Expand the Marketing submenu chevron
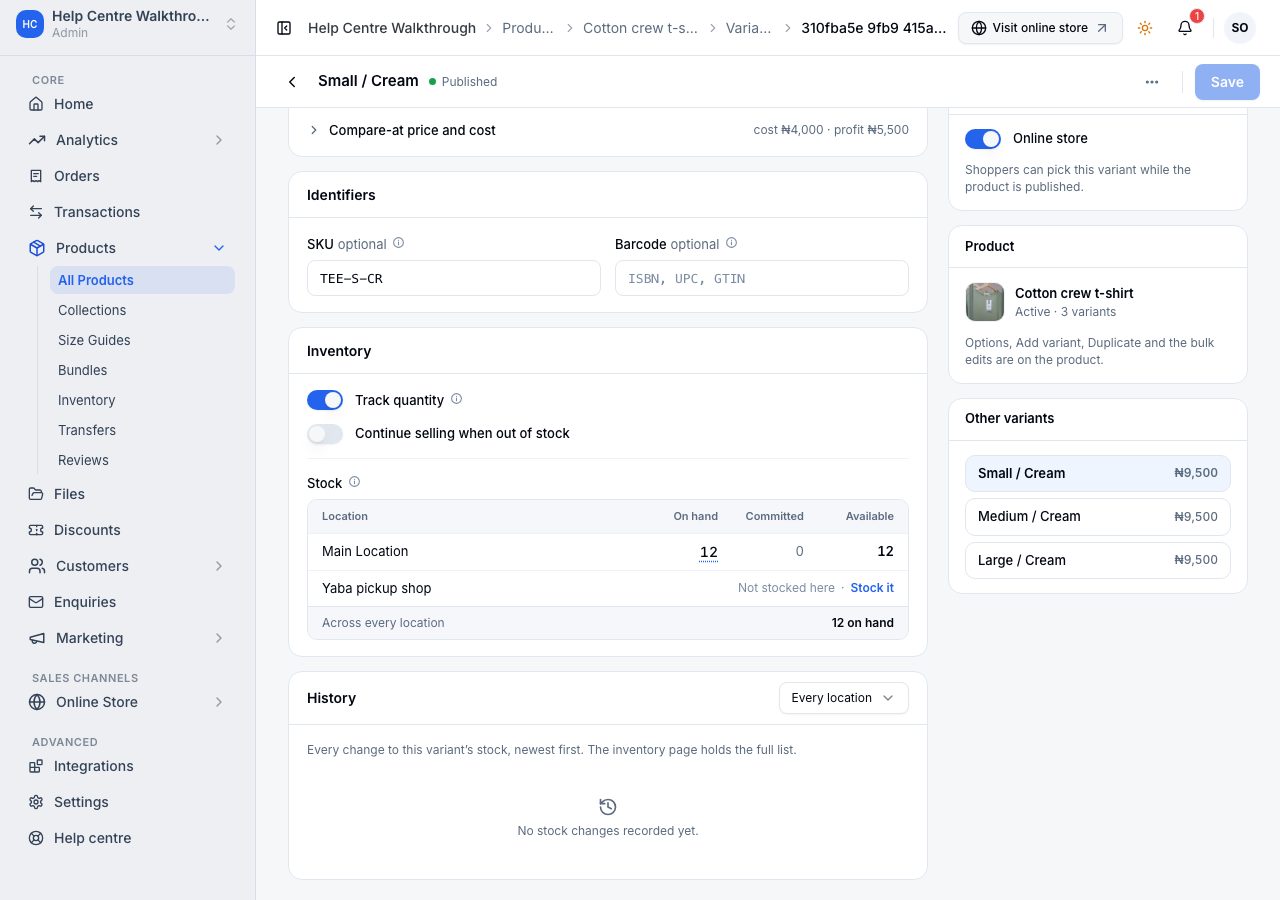Screen dimensions: 1280x900 click(219, 638)
